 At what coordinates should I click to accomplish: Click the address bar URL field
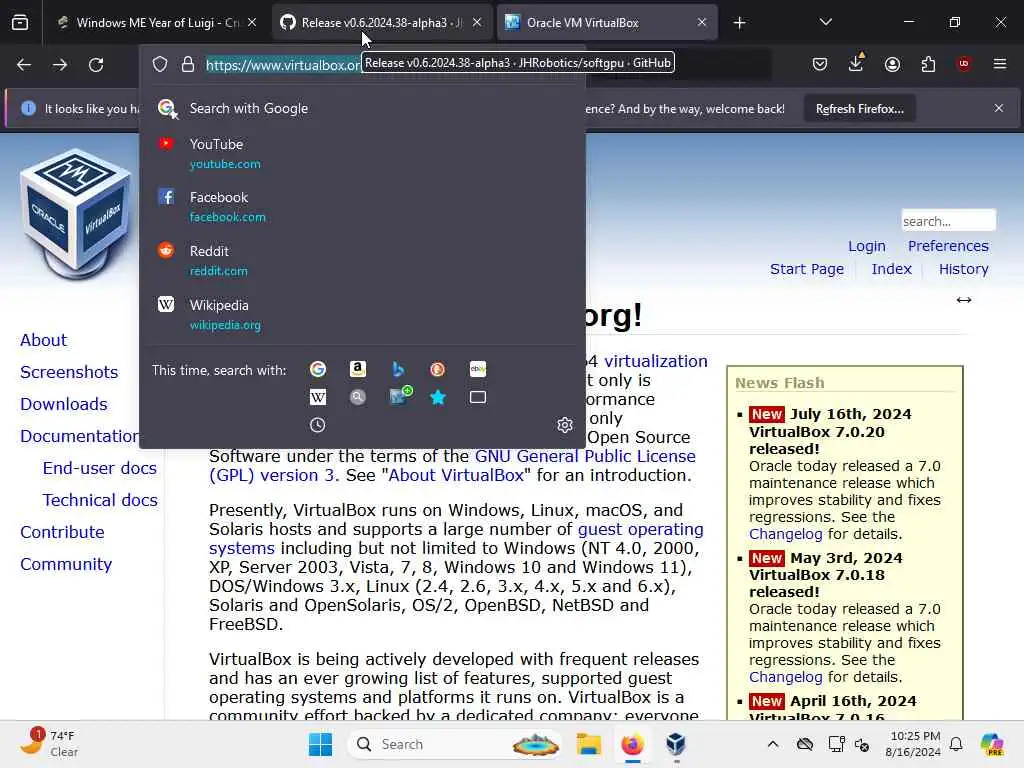point(283,65)
